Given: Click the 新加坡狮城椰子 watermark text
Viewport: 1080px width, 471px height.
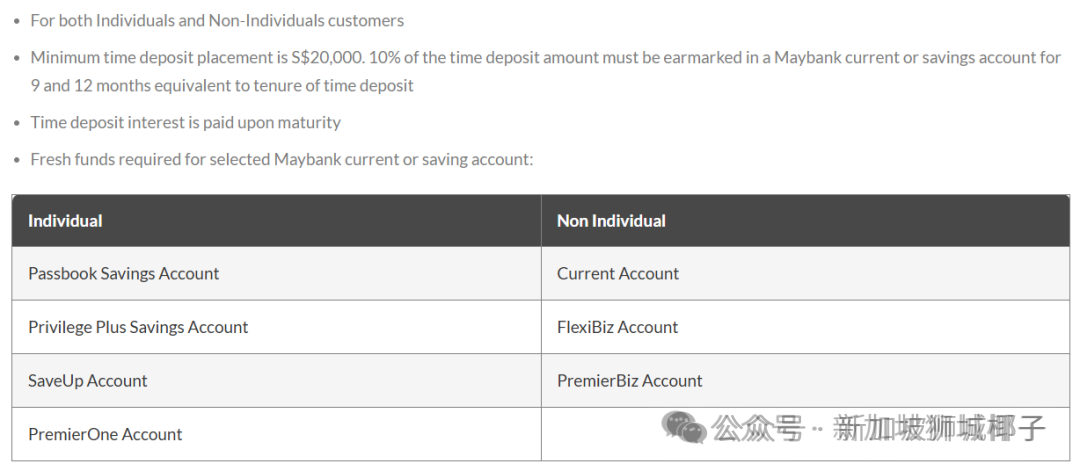Looking at the screenshot, I should (x=939, y=429).
